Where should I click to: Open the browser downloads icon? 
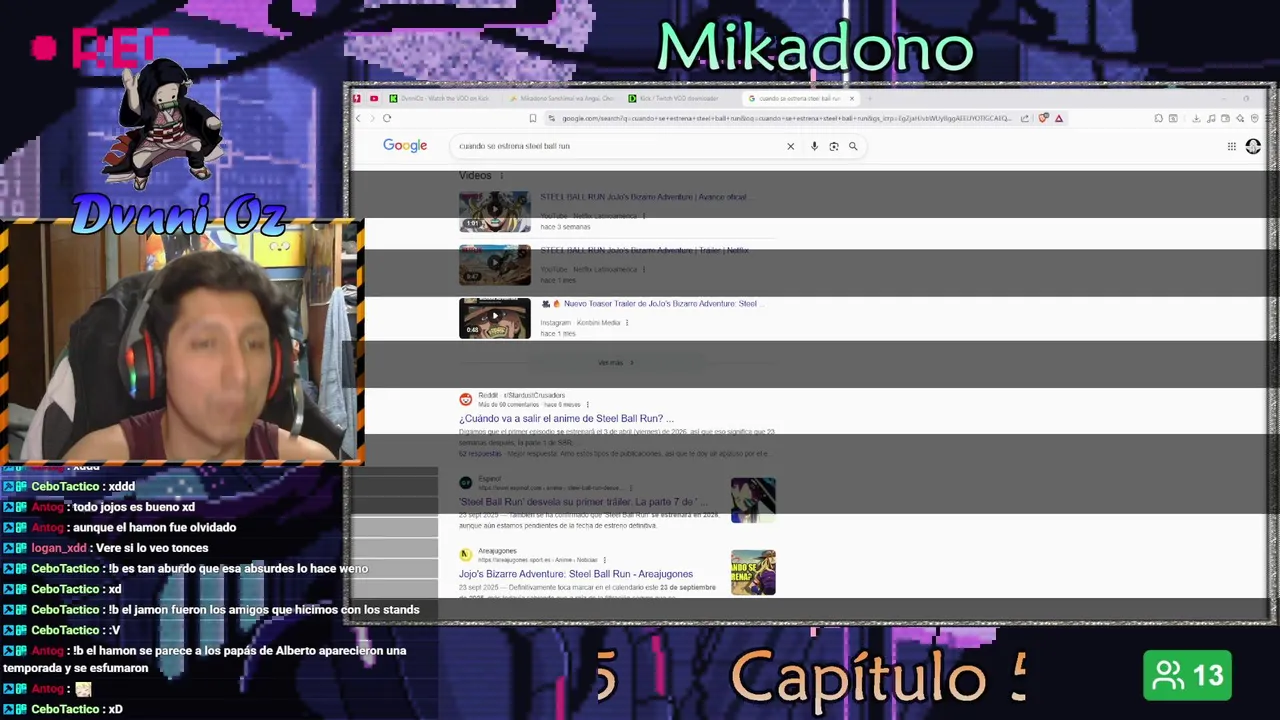1196,118
